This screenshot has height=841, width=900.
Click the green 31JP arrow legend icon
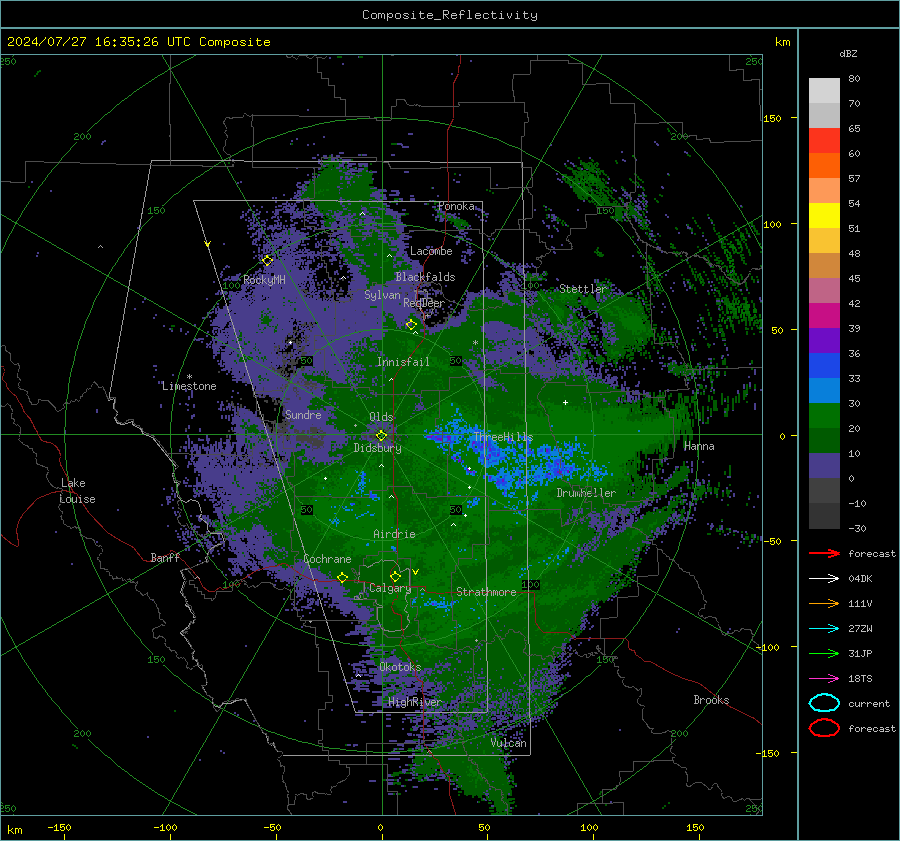pyautogui.click(x=824, y=653)
